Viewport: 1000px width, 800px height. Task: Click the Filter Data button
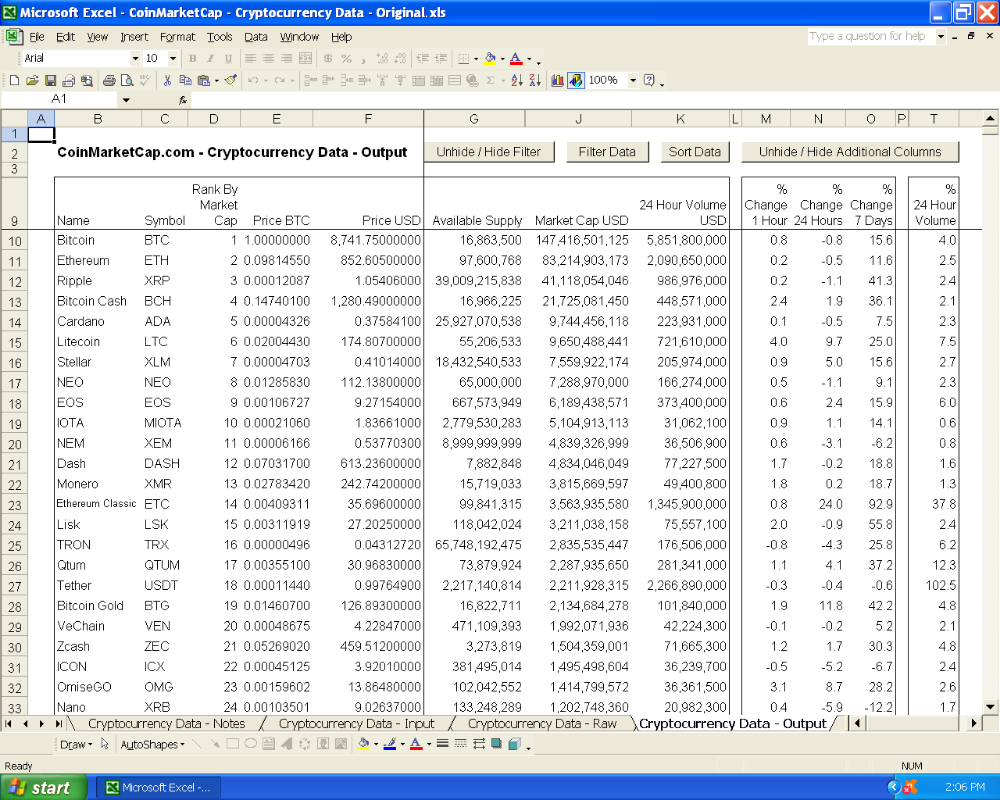607,152
